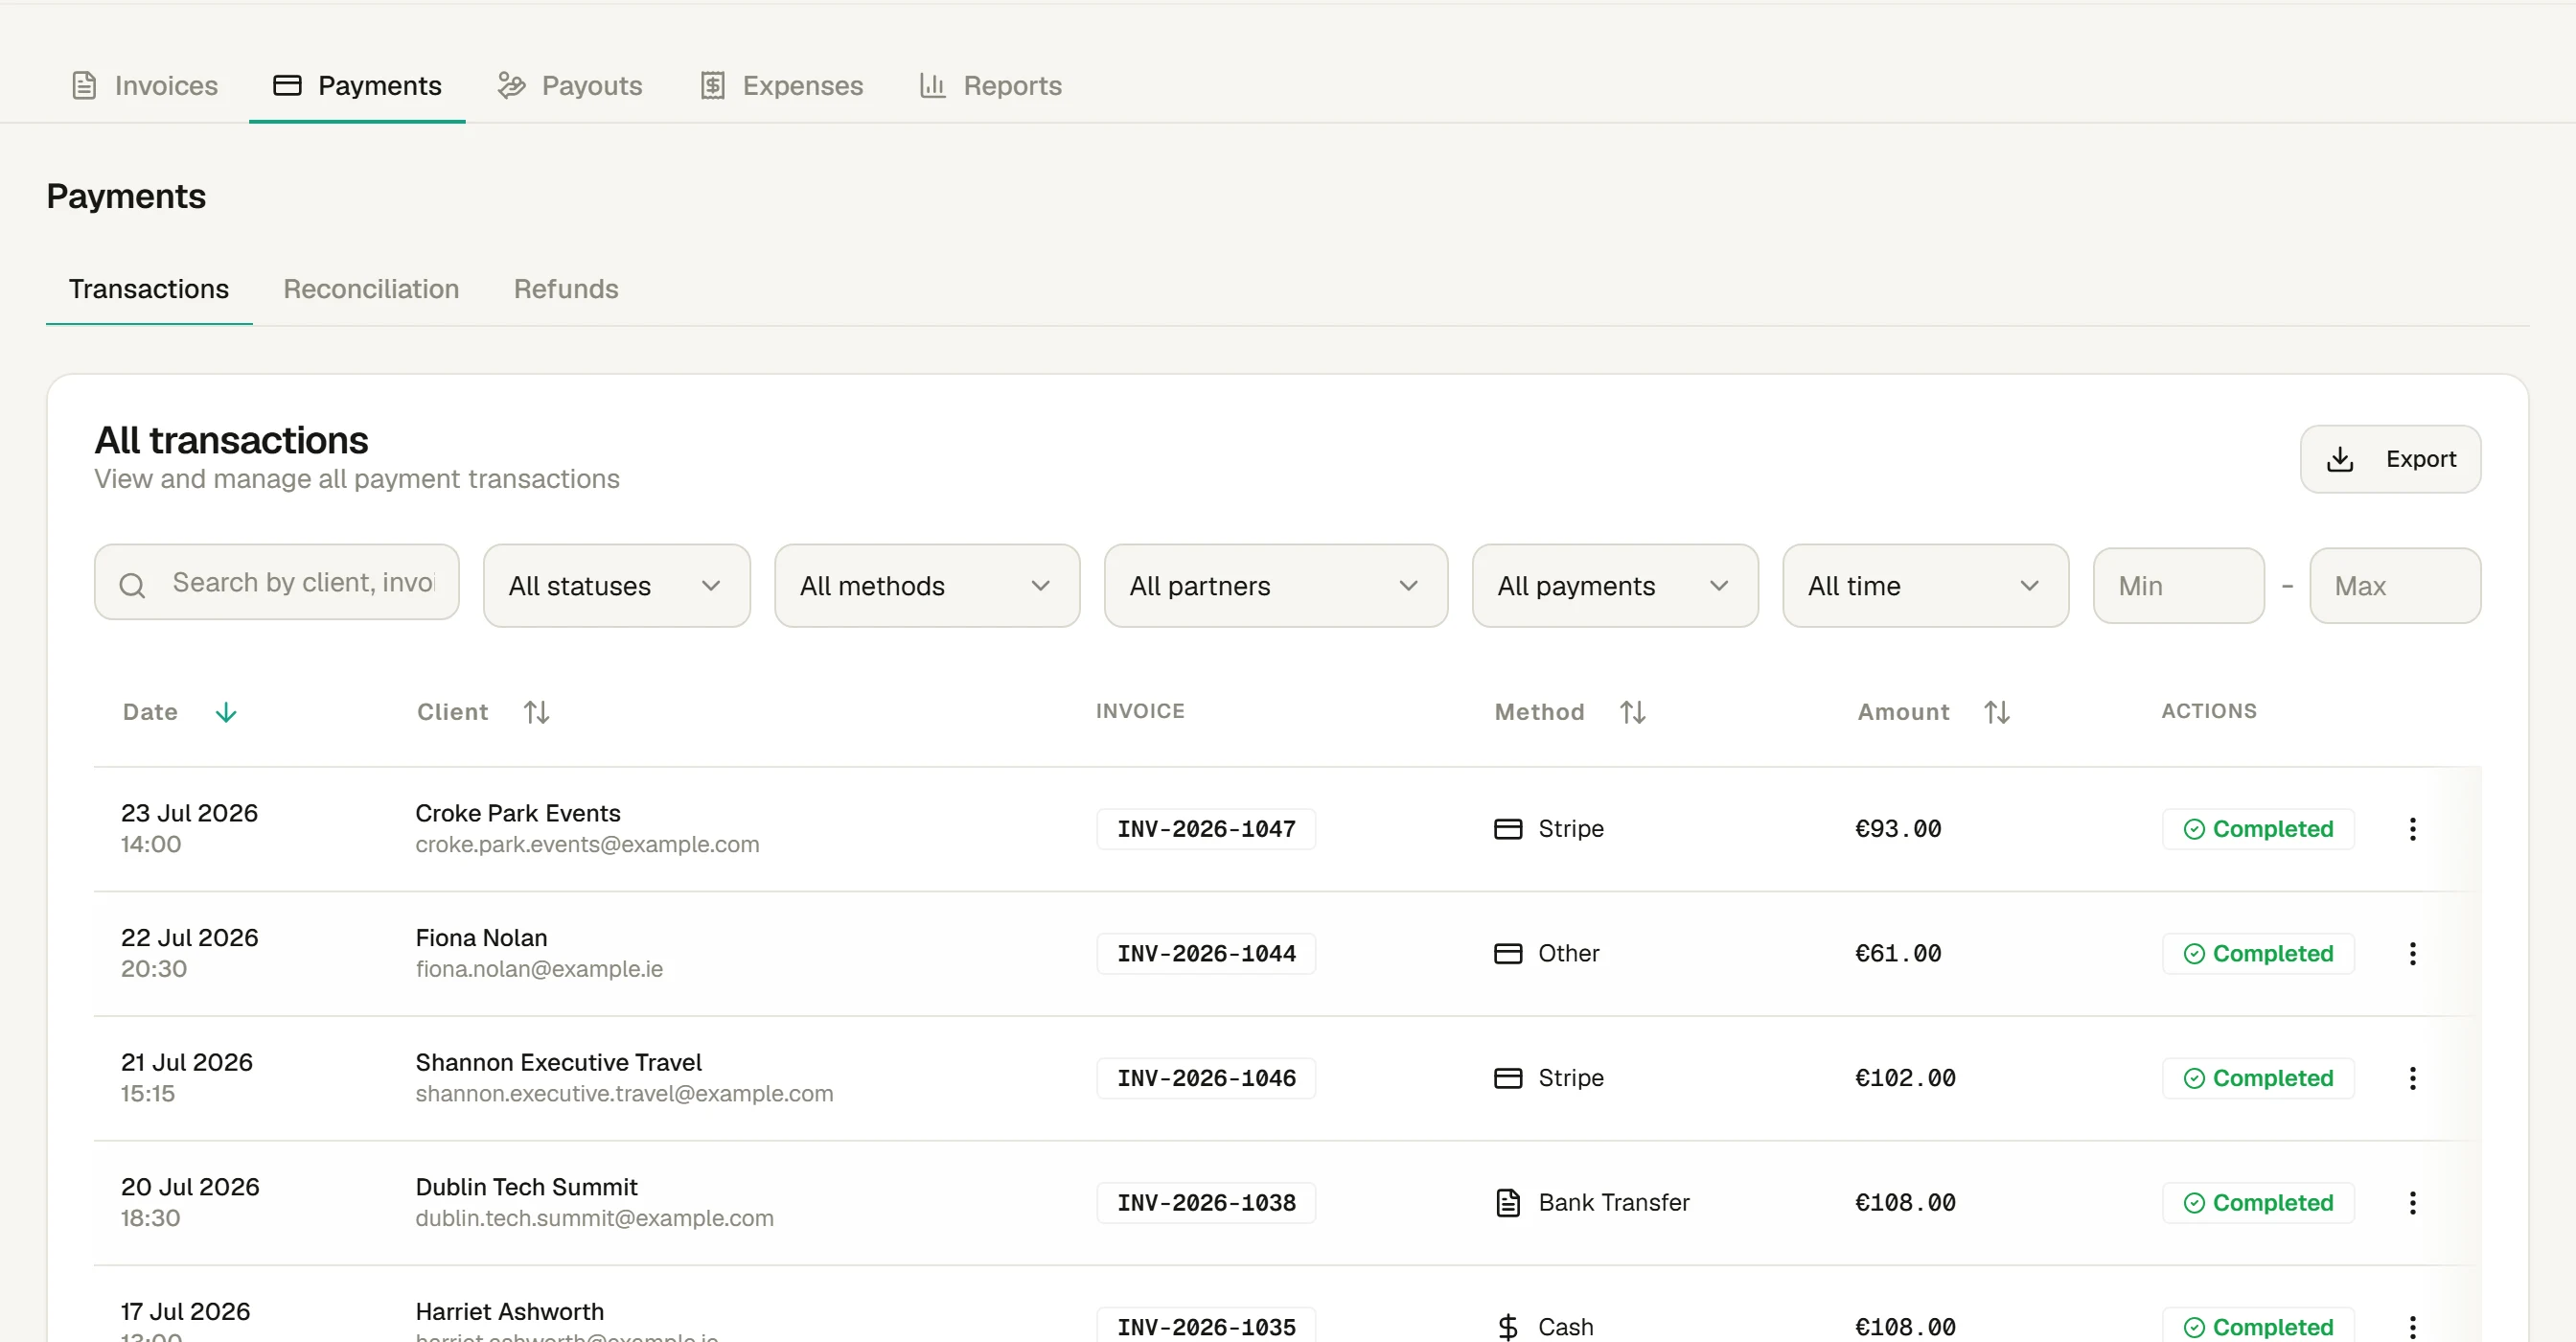Screen dimensions: 2576x1342
Task: Expand the All methods dropdown
Action: [x=927, y=586]
